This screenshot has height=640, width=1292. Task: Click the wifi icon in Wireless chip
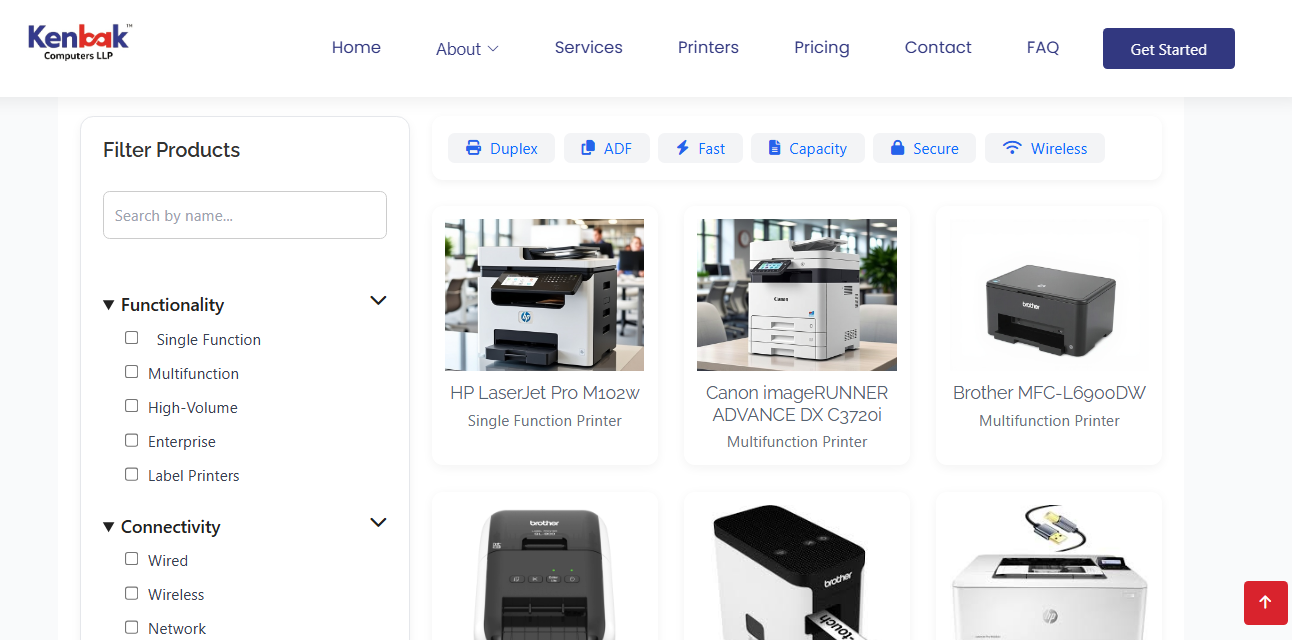point(1012,148)
